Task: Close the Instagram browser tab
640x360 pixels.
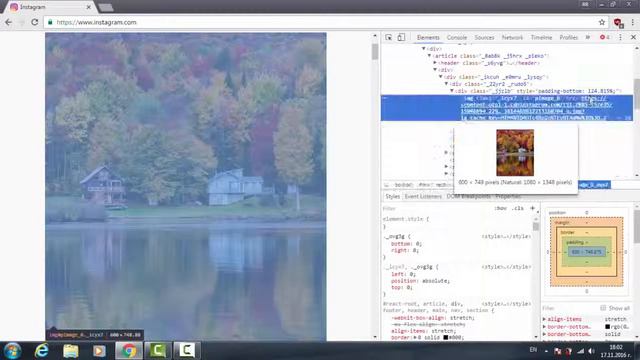Action: click(89, 7)
